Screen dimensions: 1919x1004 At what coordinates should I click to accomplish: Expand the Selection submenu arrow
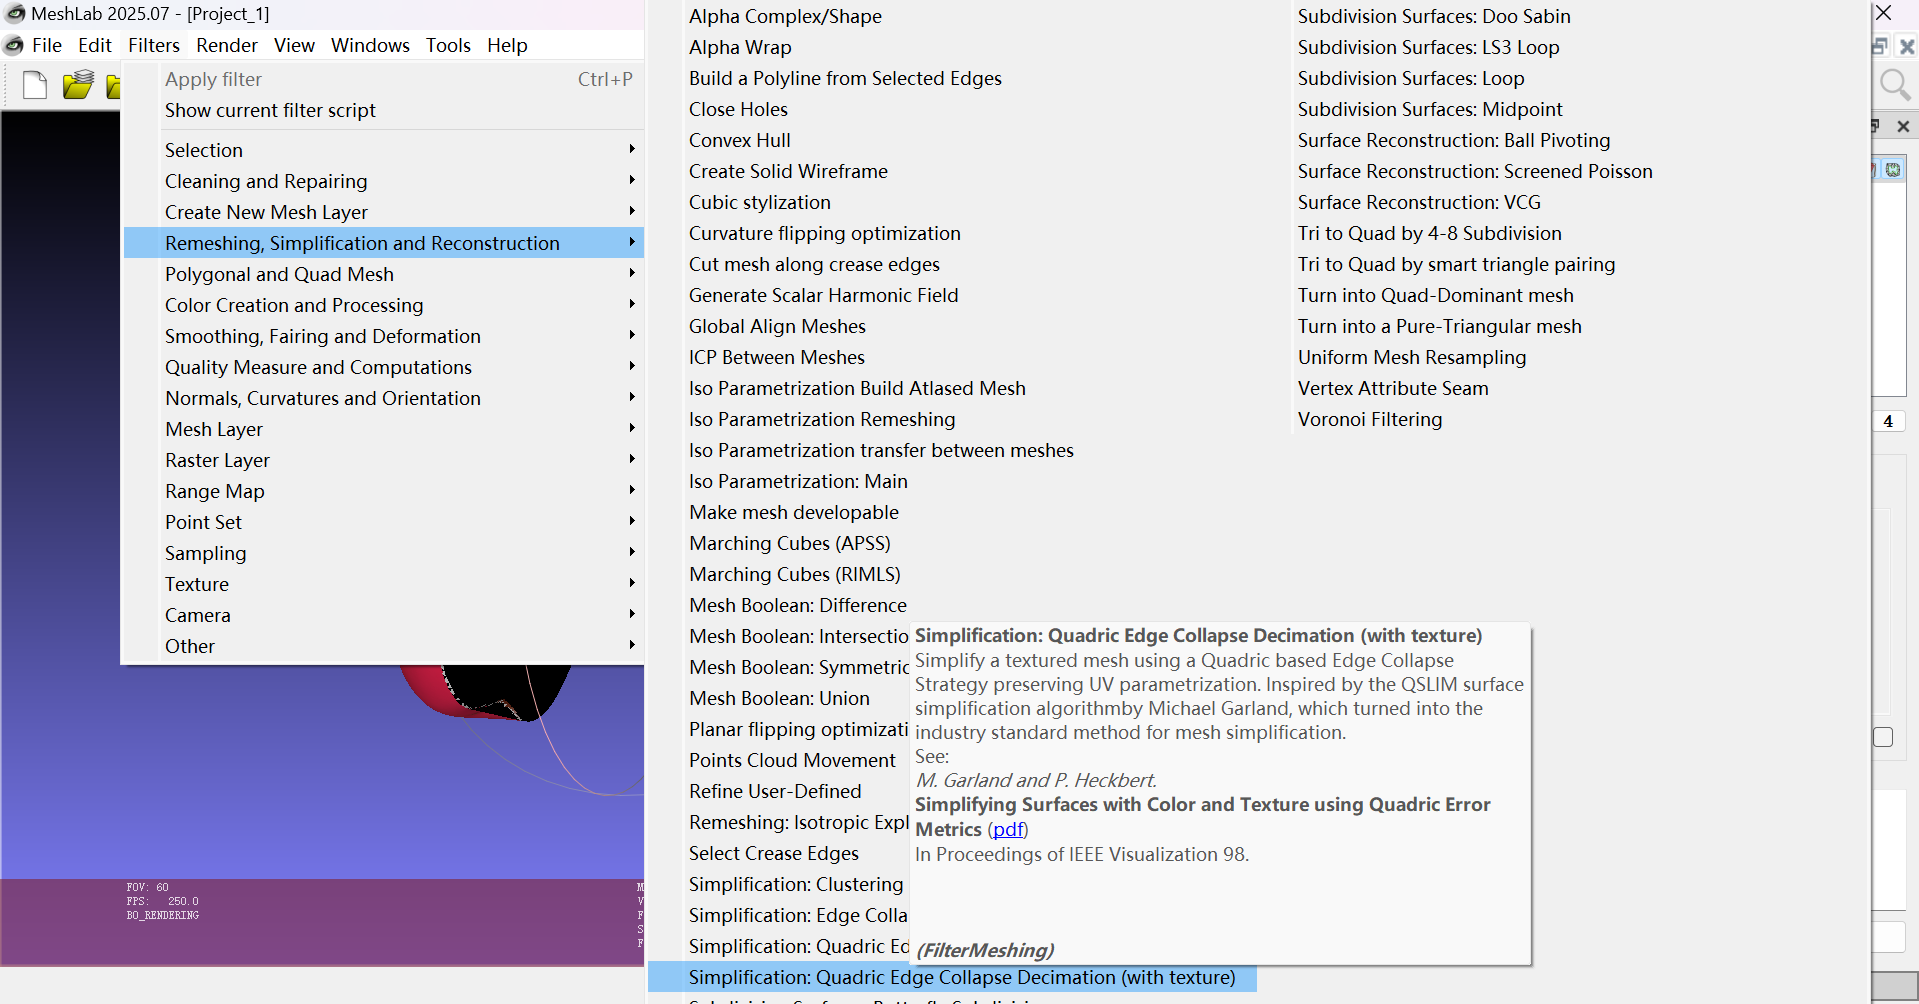coord(632,149)
